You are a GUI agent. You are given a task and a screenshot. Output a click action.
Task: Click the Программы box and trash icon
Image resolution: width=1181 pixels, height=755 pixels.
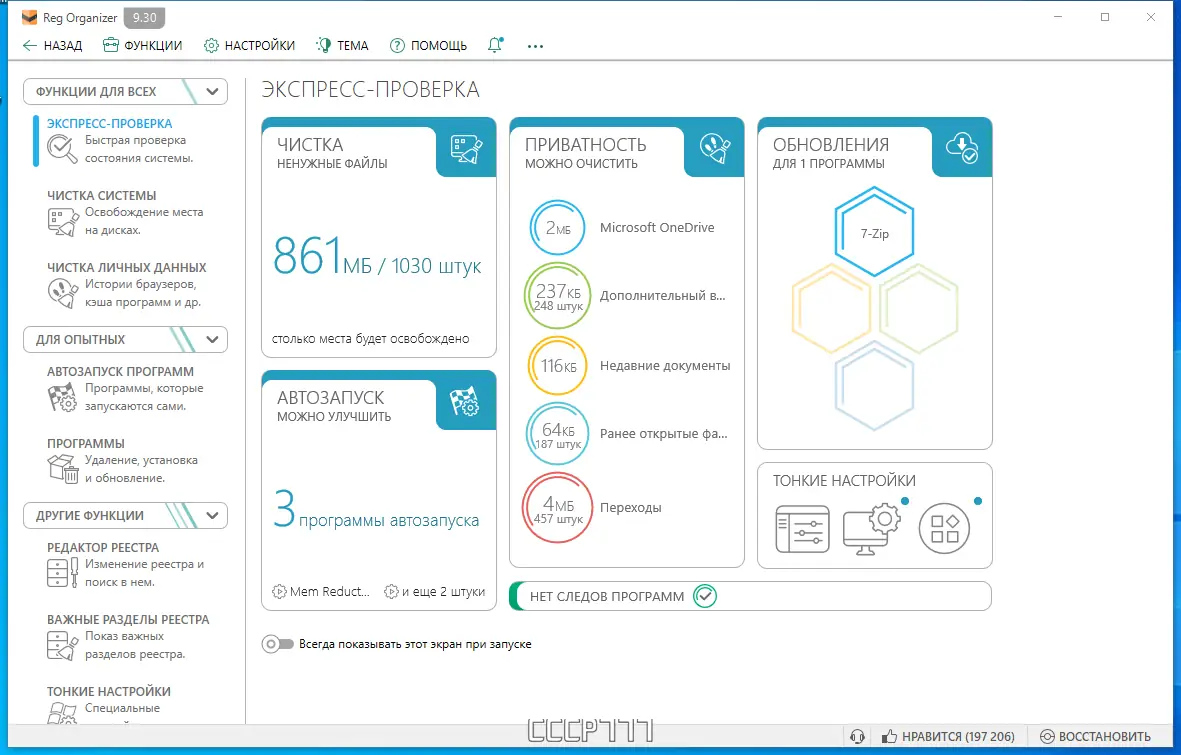click(63, 469)
